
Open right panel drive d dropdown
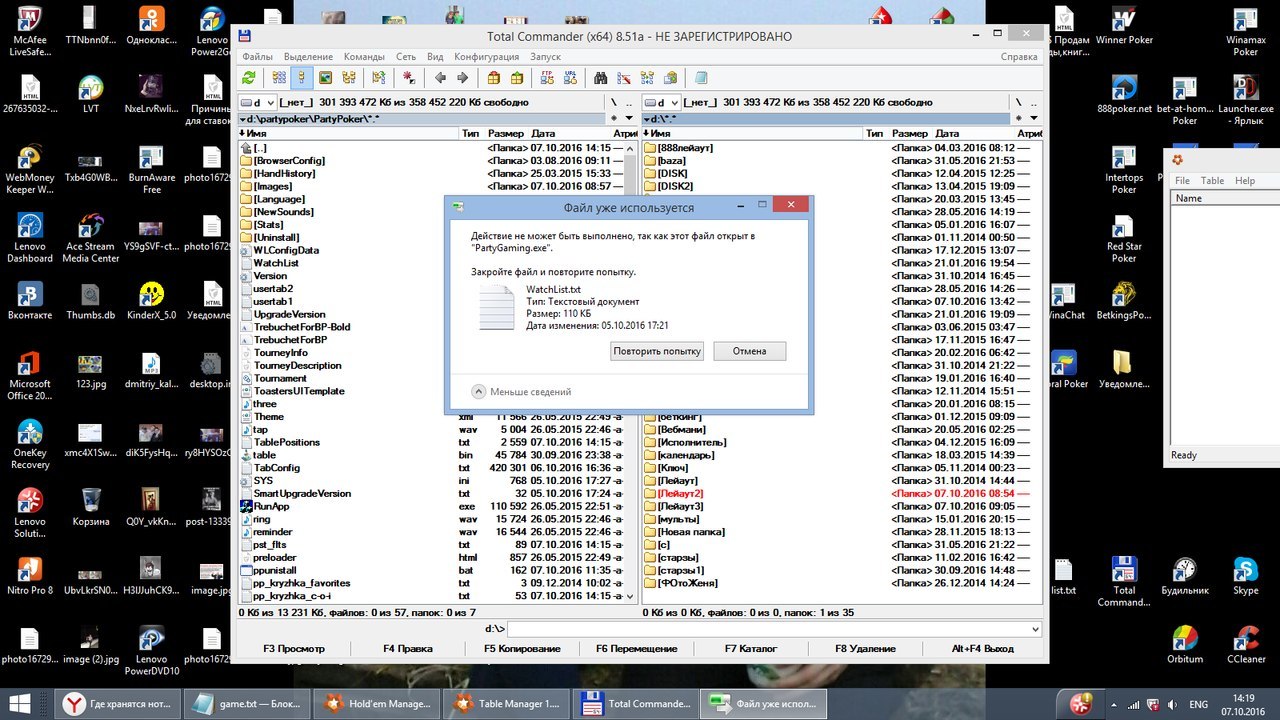[x=662, y=102]
